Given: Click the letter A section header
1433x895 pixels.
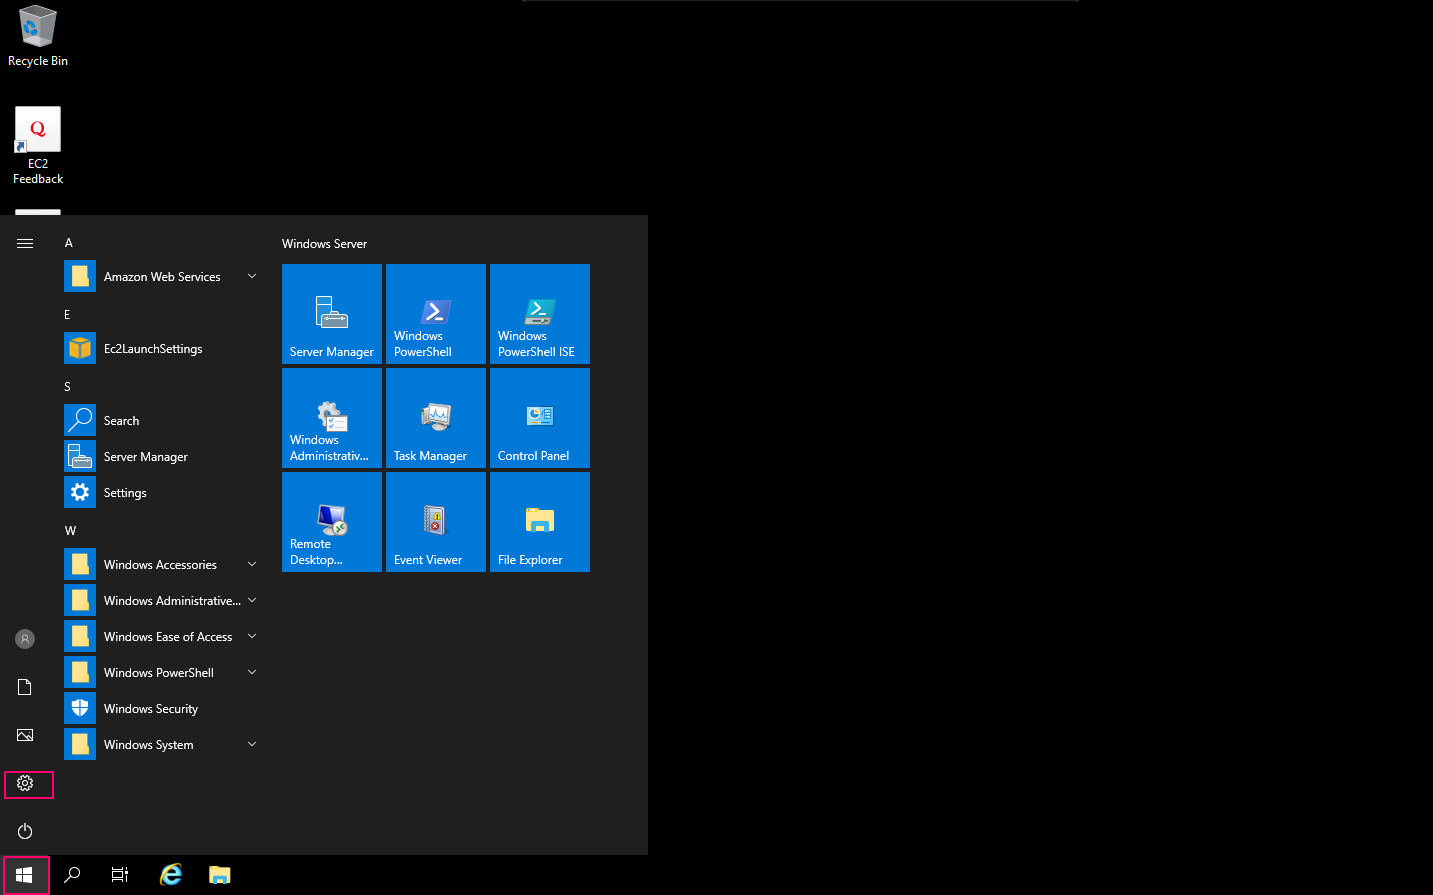Looking at the screenshot, I should click(x=69, y=243).
